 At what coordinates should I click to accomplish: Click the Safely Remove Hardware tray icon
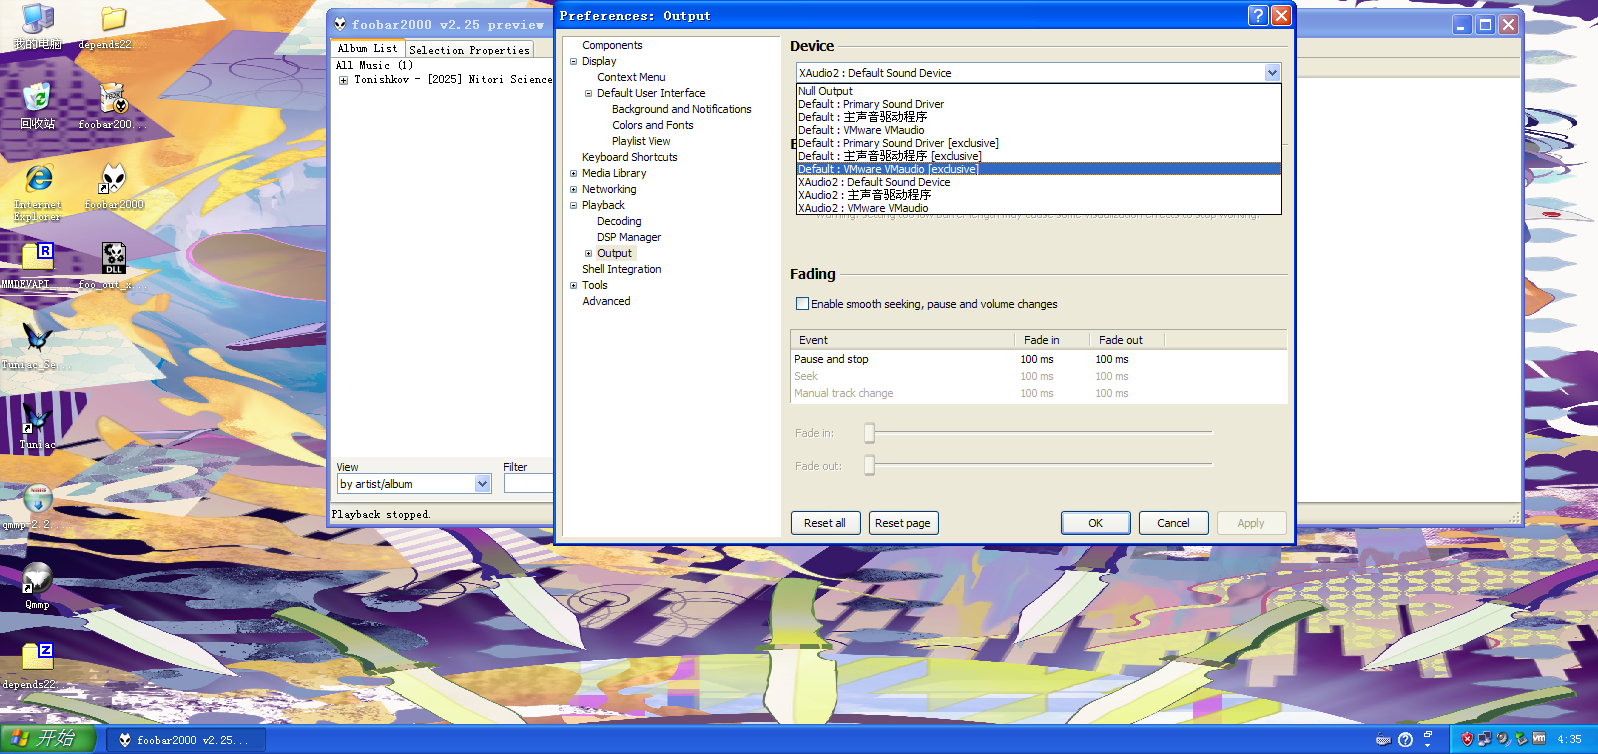pyautogui.click(x=1521, y=739)
